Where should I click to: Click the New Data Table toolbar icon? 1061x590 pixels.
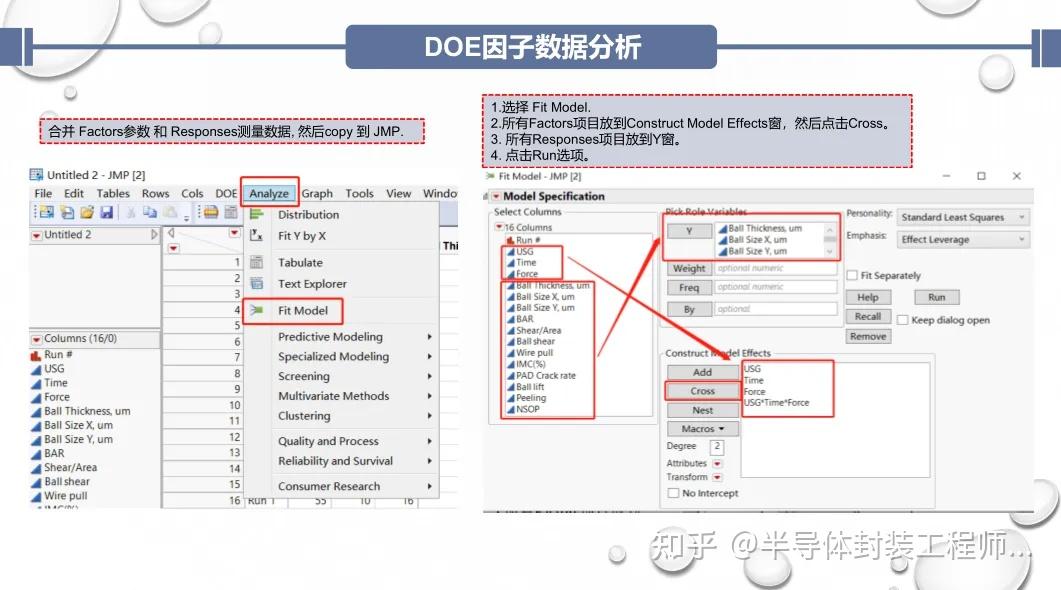click(x=47, y=212)
